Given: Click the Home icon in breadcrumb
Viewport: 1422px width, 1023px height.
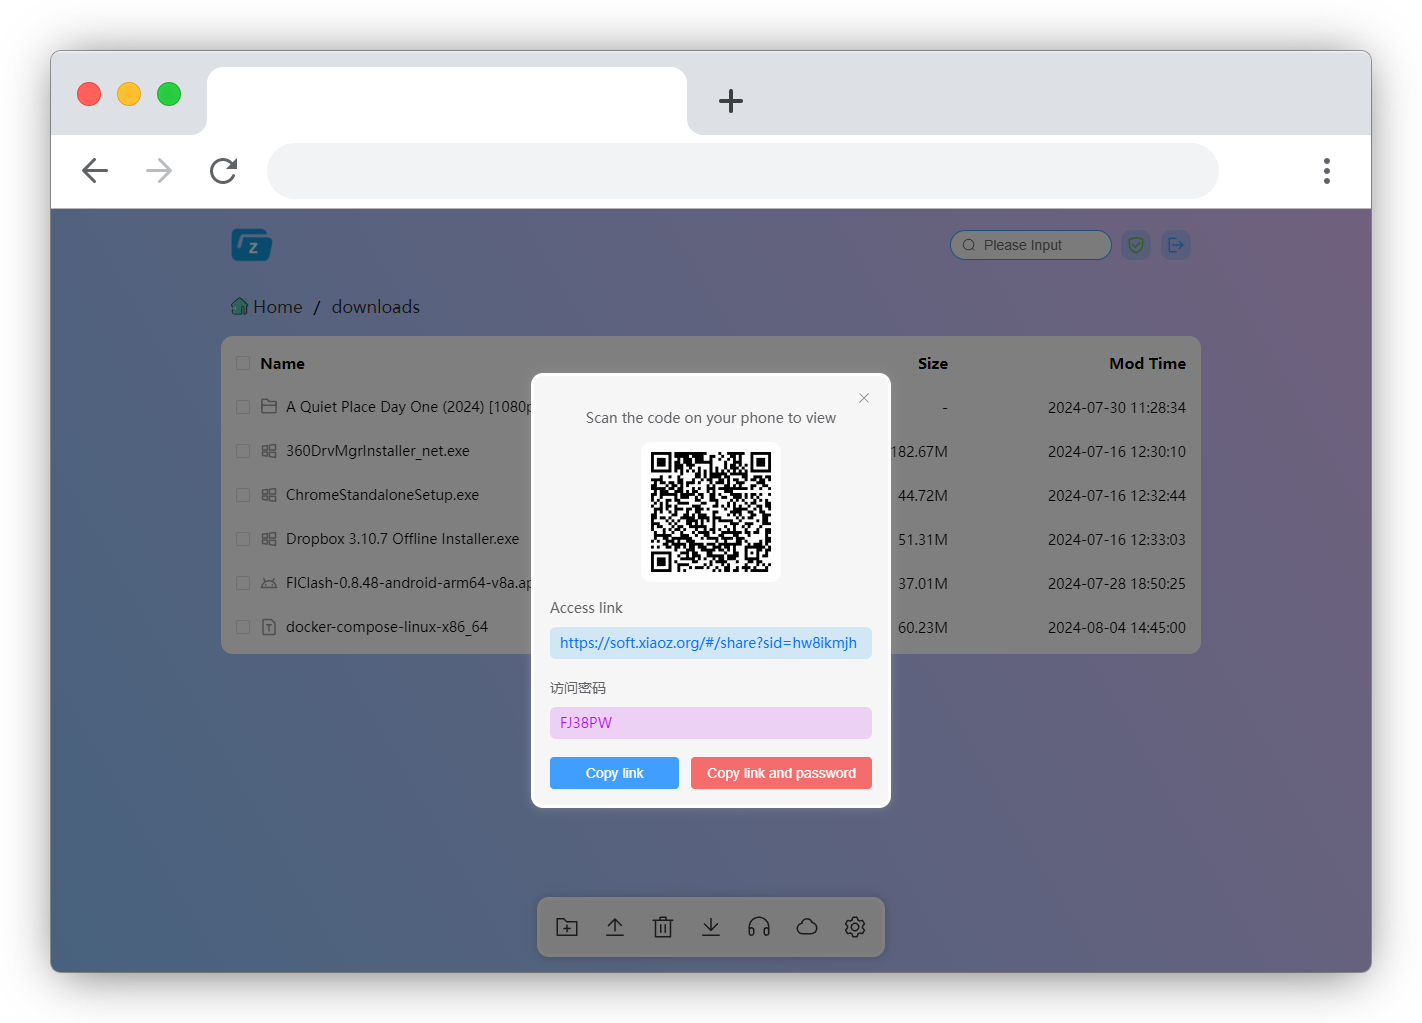Looking at the screenshot, I should [x=240, y=306].
